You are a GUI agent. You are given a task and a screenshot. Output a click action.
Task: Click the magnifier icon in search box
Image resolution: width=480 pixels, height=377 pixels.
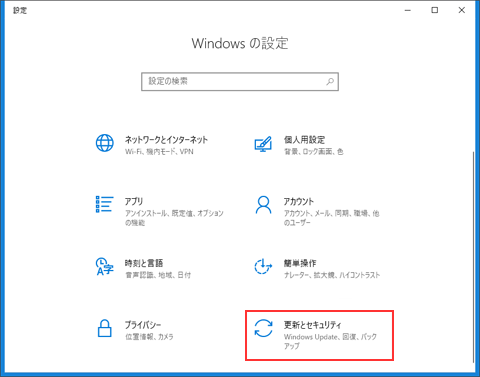(x=330, y=81)
